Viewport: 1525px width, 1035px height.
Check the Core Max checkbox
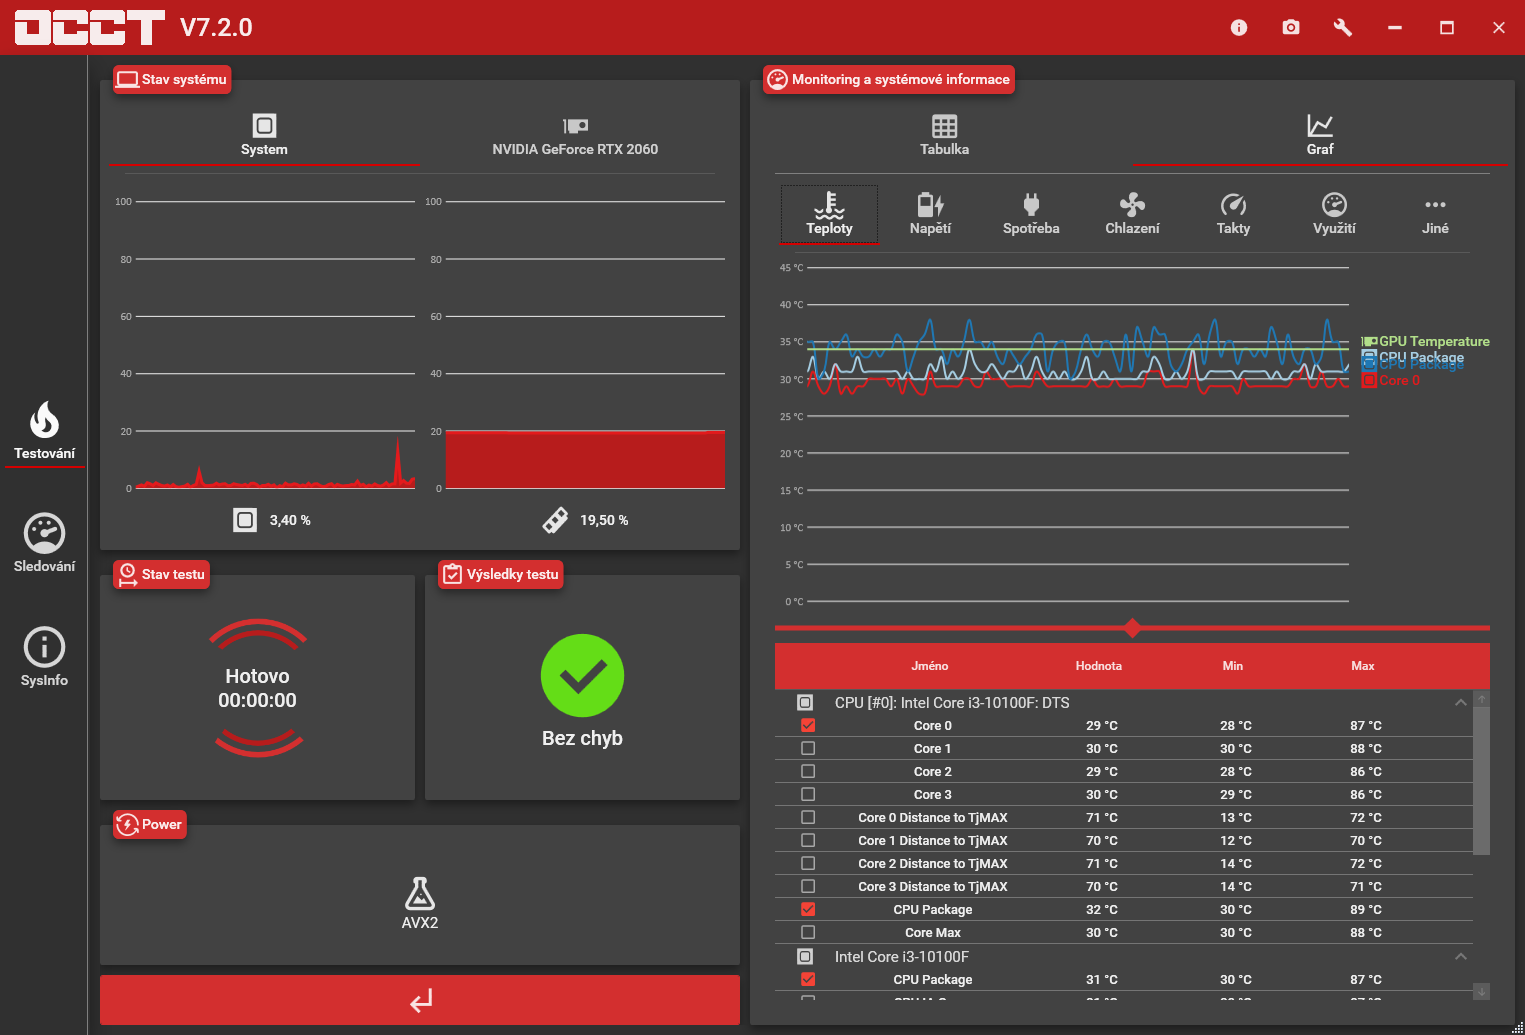(x=808, y=932)
